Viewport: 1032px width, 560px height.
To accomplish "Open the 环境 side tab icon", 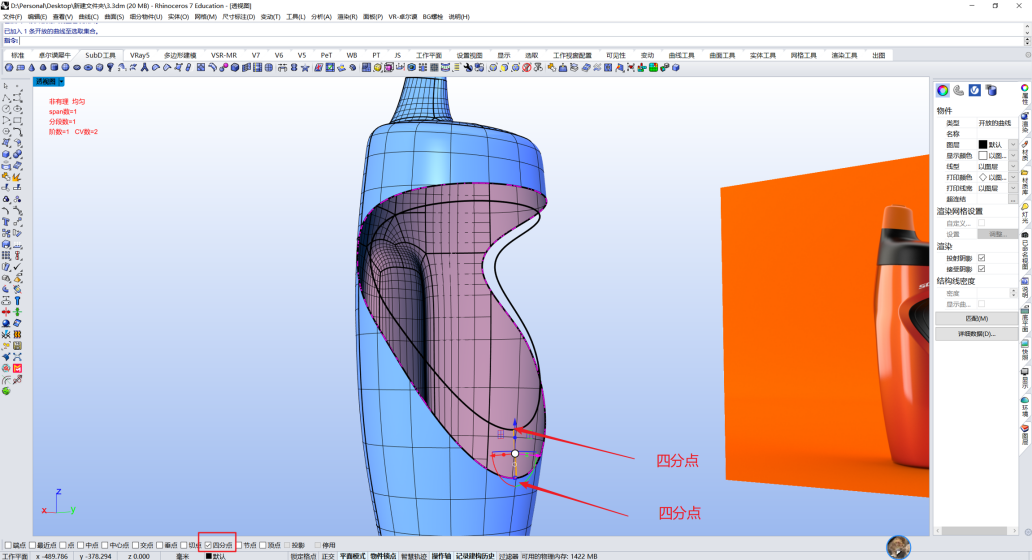I will click(1025, 407).
